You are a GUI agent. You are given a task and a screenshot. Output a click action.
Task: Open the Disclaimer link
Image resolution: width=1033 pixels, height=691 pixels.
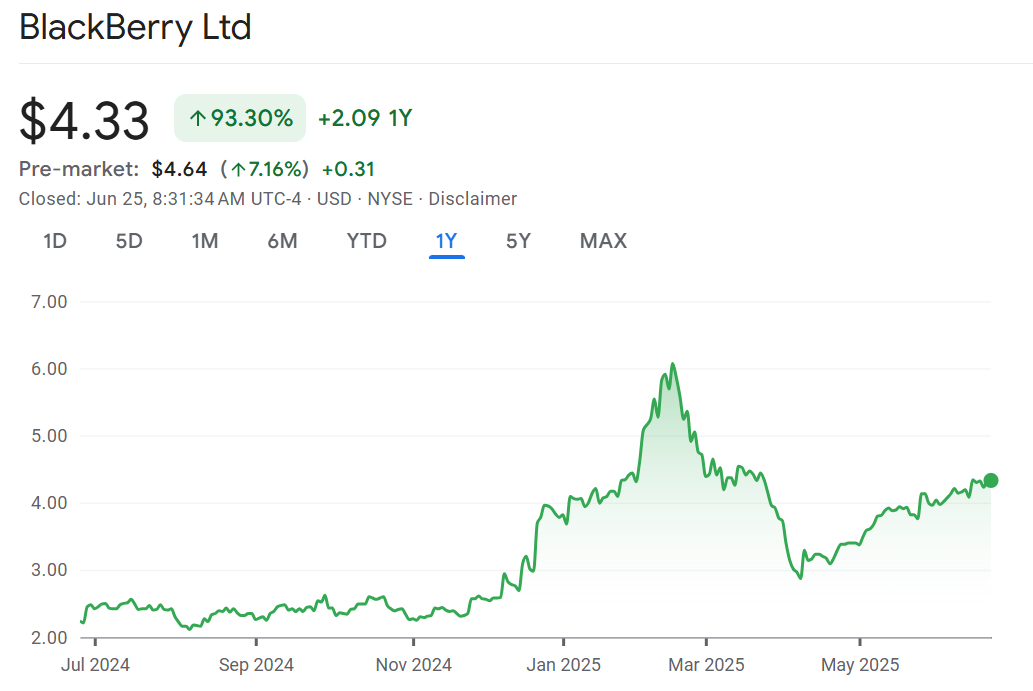473,199
